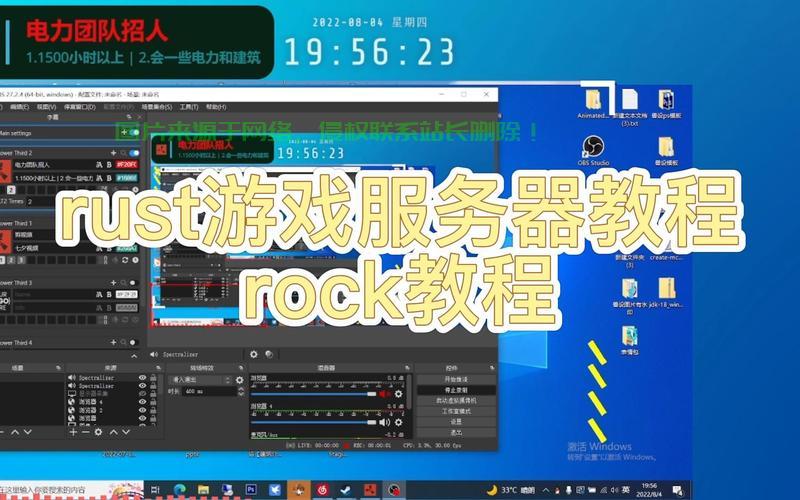Open the 淡入淡出 transition dropdown
This screenshot has width=800, height=500.
pos(201,380)
